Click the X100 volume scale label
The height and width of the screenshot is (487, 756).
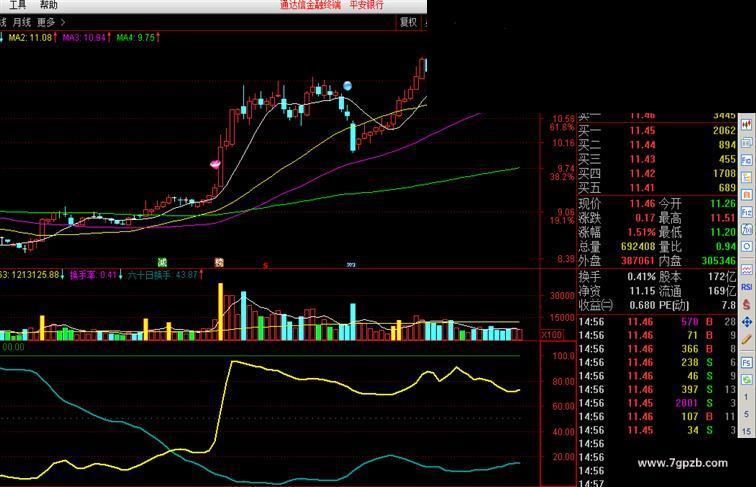[552, 335]
